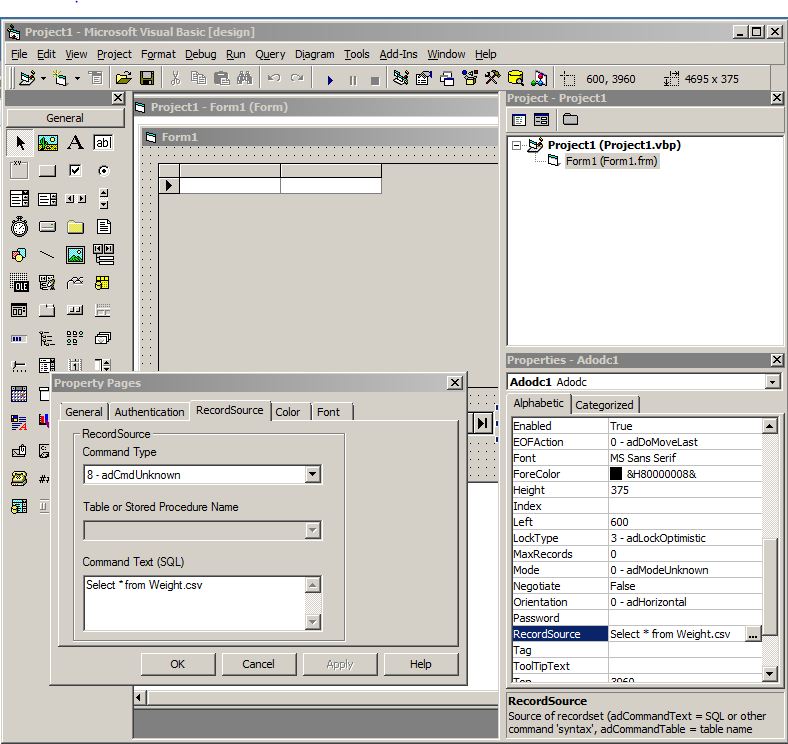This screenshot has width=788, height=744.
Task: Select the EOFAction property row
Action: pyautogui.click(x=637, y=442)
